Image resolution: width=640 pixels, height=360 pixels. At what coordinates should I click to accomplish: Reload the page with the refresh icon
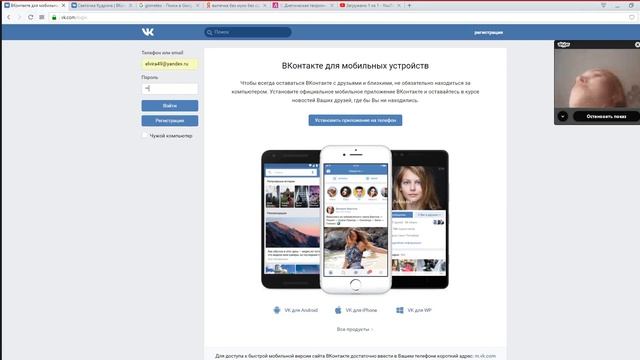coord(30,17)
